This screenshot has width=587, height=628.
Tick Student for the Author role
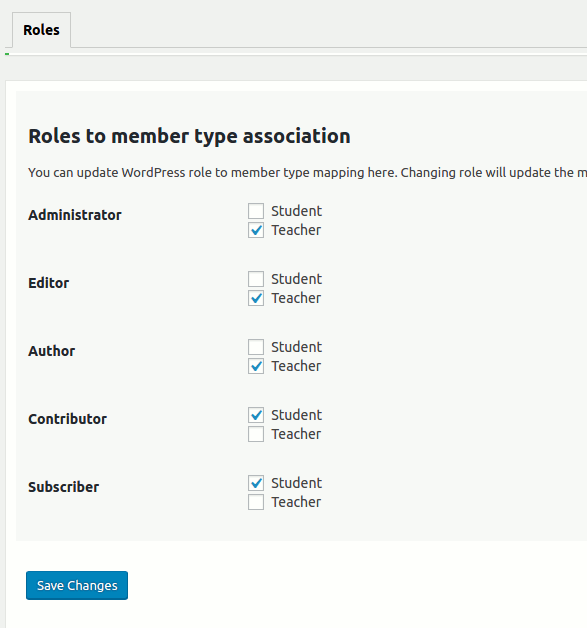256,347
